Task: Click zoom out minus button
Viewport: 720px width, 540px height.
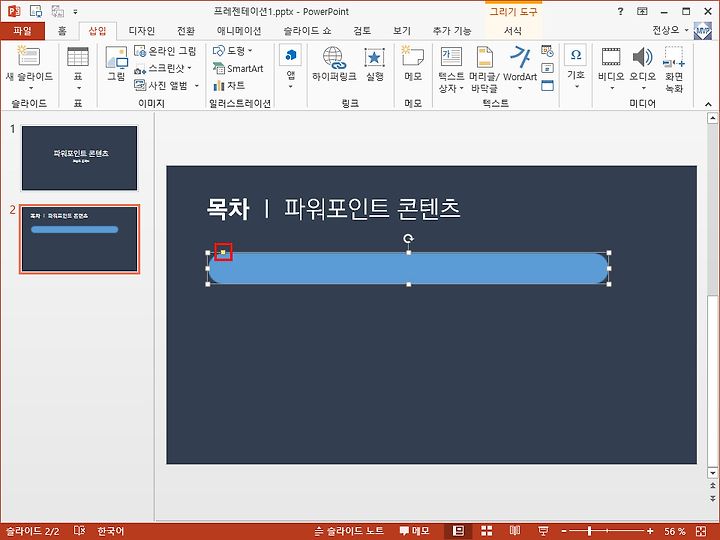Action: (564, 531)
